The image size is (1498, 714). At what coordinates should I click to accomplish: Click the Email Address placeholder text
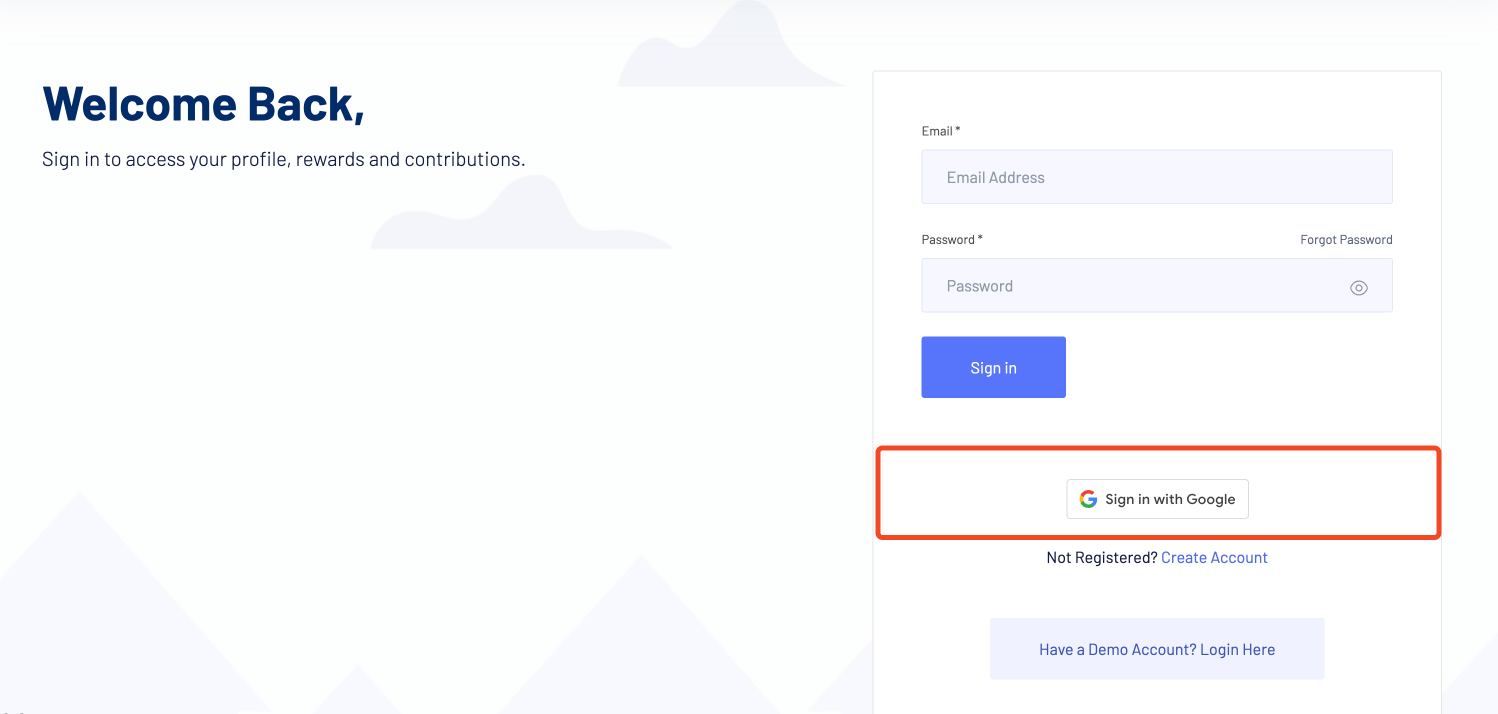pos(996,177)
